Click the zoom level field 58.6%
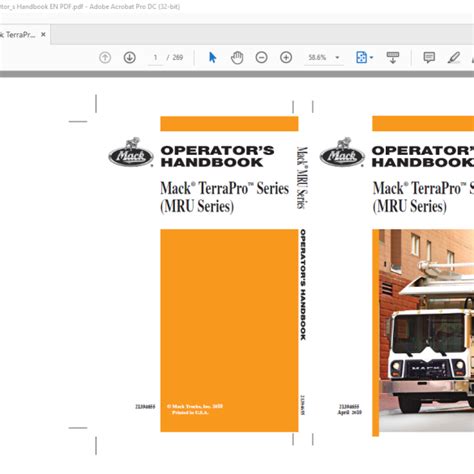474x474 pixels. (x=317, y=58)
